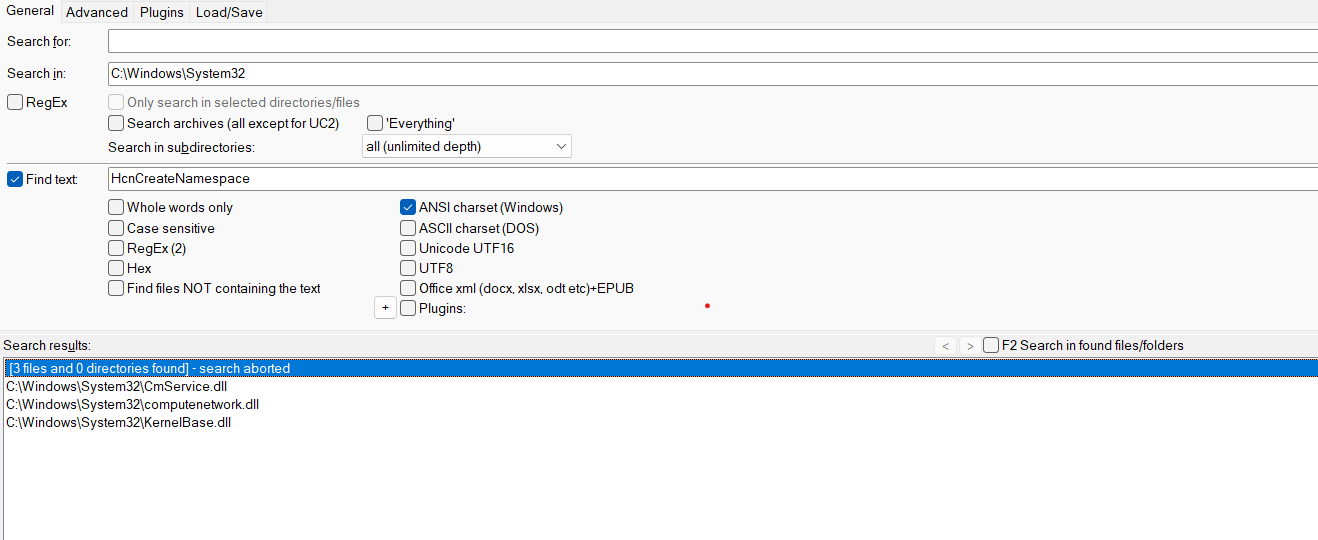Viewport: 1318px width, 540px height.
Task: Disable ANSI charset (Windows) option
Action: click(x=408, y=207)
